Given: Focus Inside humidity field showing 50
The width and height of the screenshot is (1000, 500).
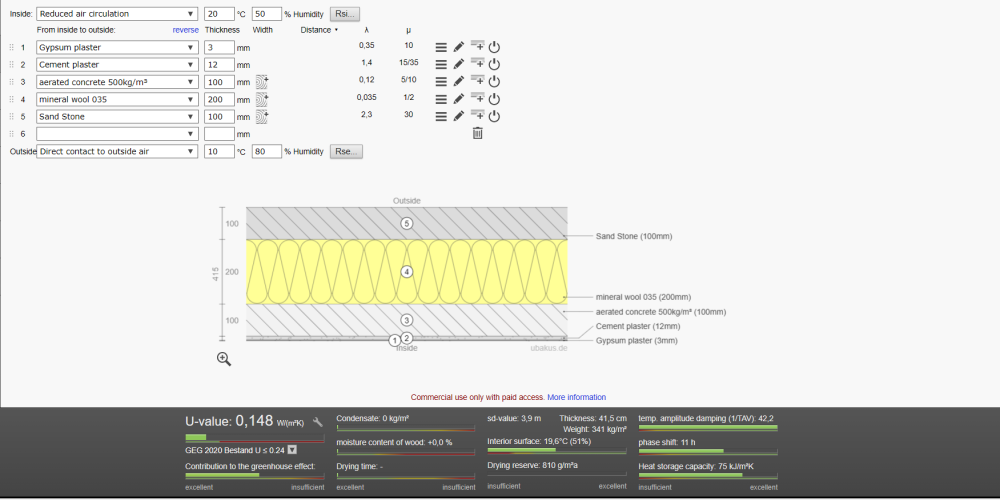Looking at the screenshot, I should (267, 14).
